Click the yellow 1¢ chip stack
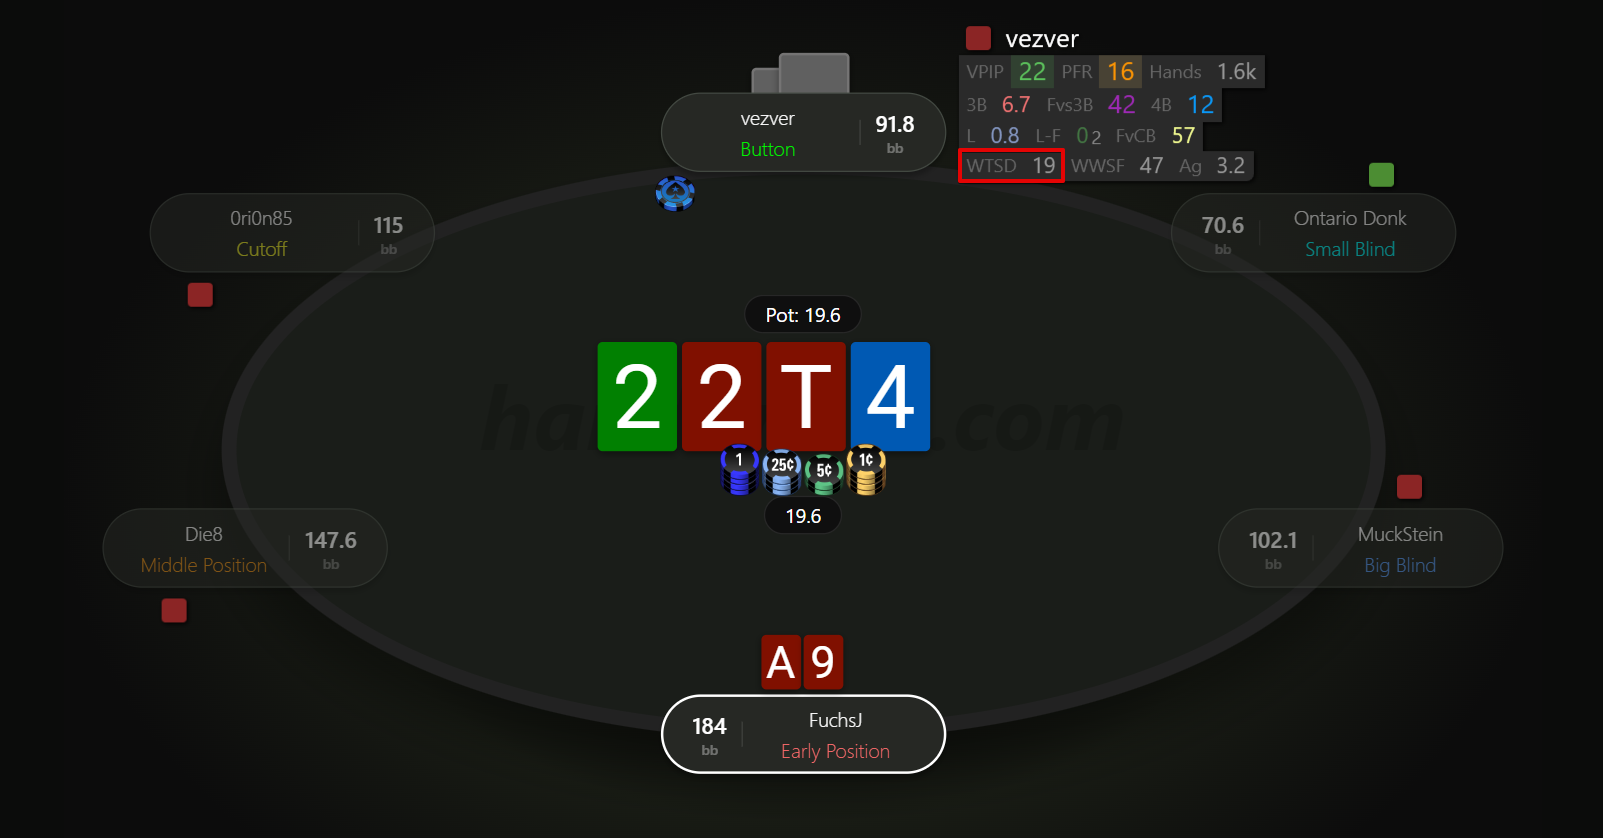 click(866, 471)
